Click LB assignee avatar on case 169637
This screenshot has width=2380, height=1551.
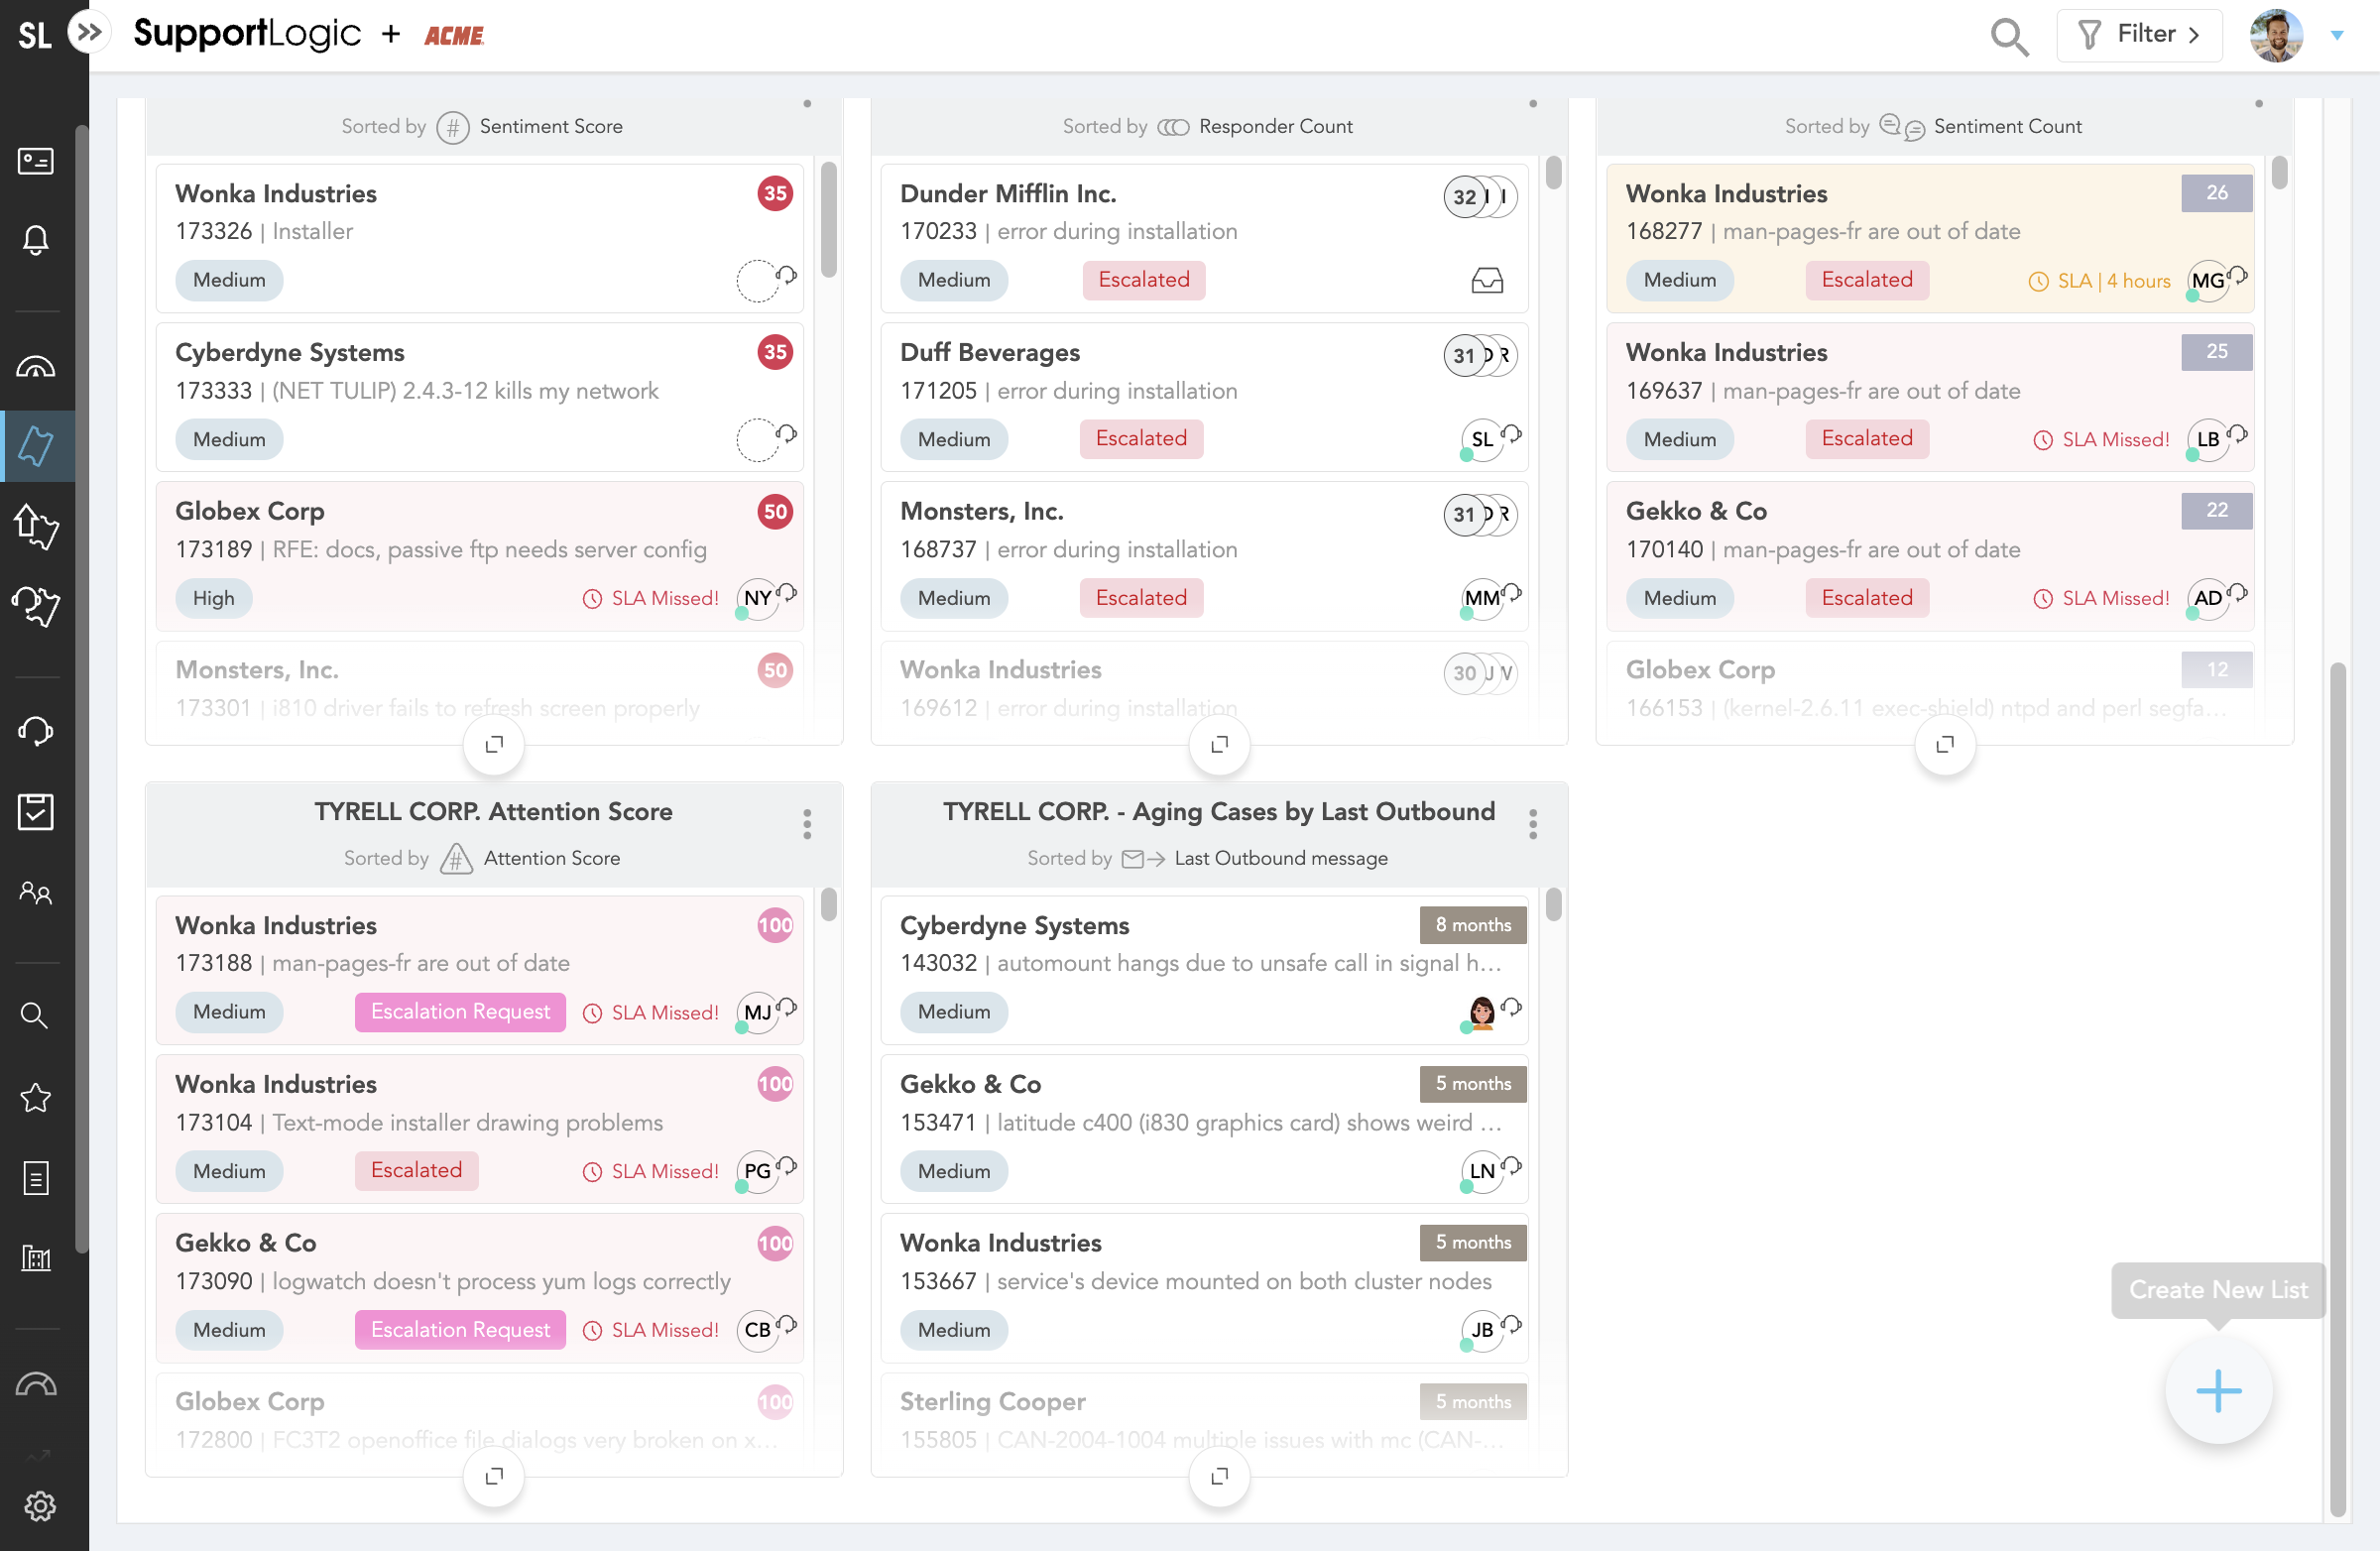pyautogui.click(x=2207, y=439)
